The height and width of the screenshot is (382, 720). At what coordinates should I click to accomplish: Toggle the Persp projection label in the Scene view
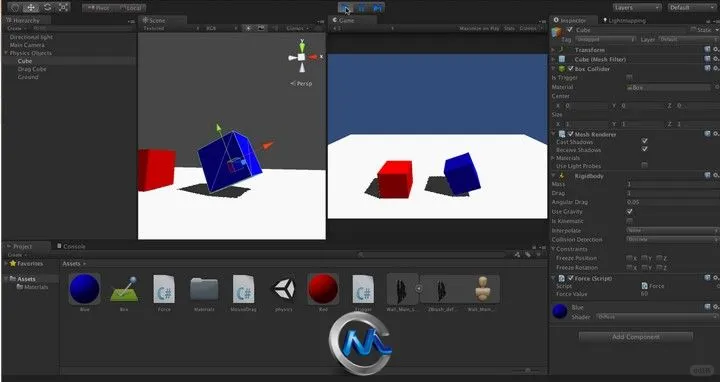tap(301, 84)
